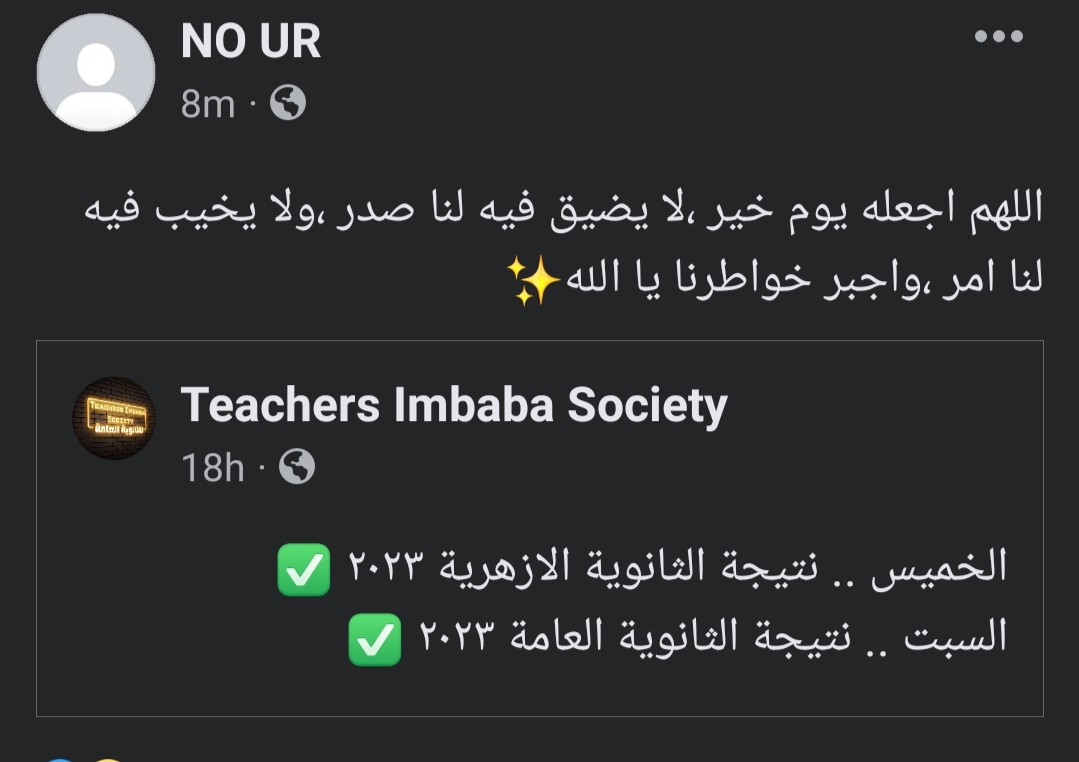This screenshot has height=762, width=1079.
Task: Click the word السبت in the shared post
Action: [x=956, y=638]
